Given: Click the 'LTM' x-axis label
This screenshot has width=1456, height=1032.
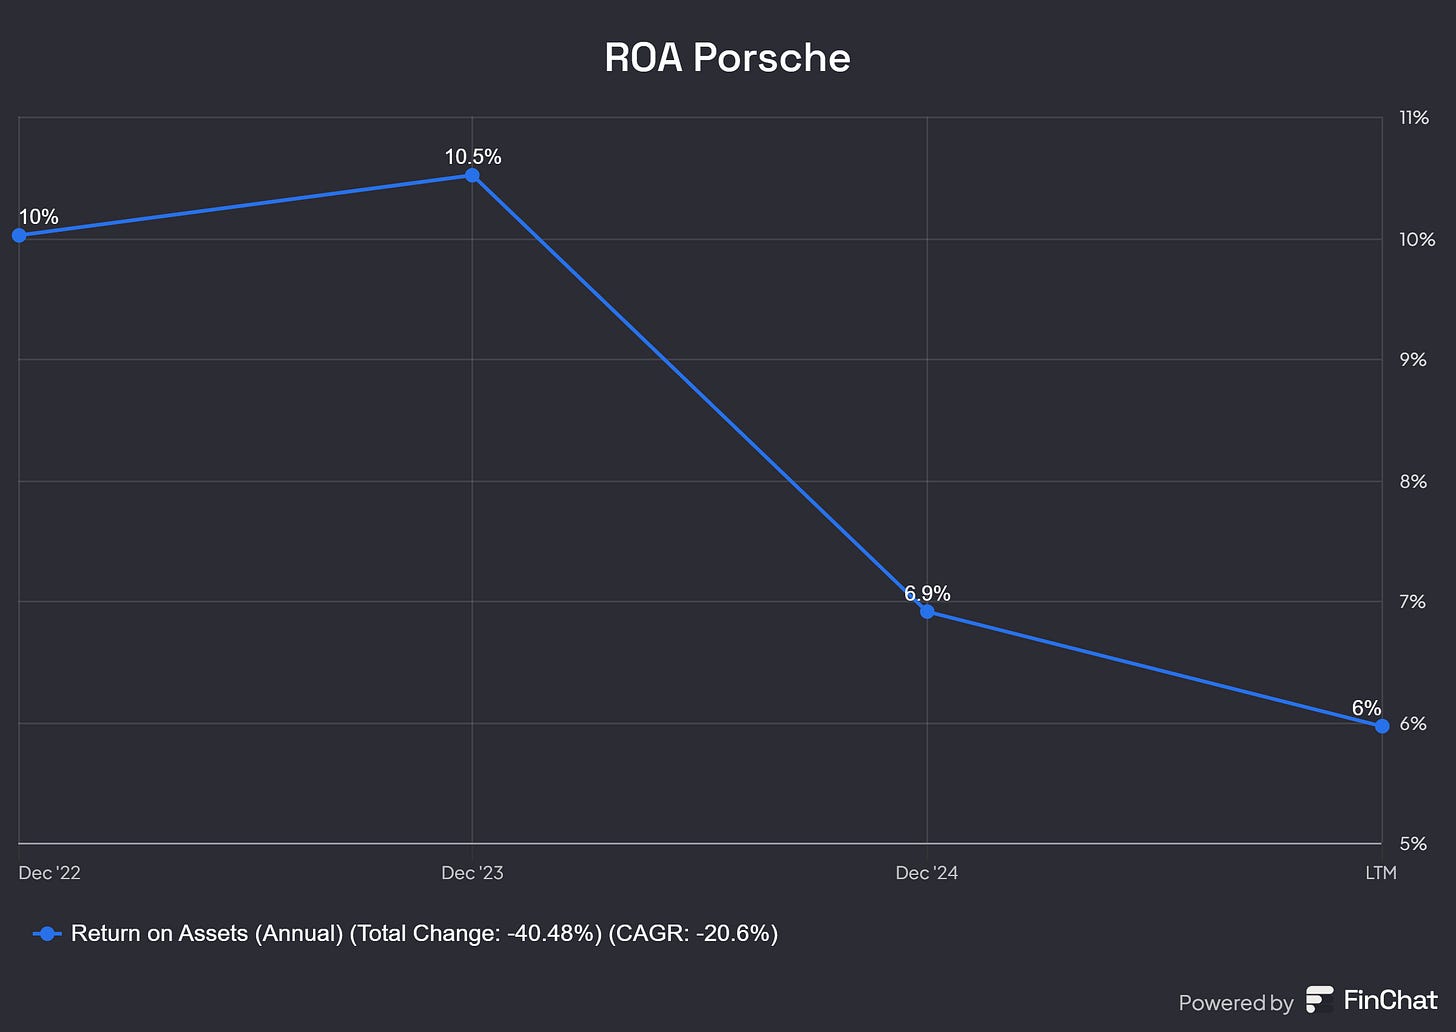Looking at the screenshot, I should click(1381, 873).
